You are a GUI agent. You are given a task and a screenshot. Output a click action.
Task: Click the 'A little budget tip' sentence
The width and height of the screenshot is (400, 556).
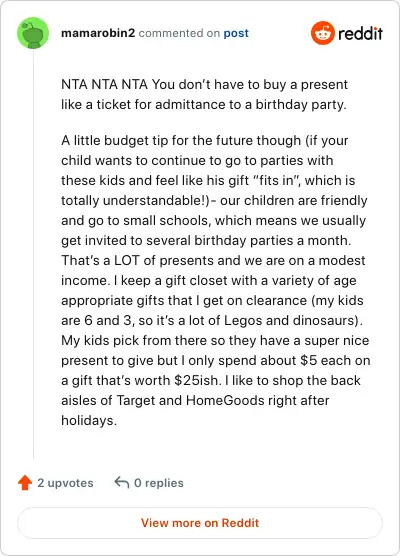point(205,140)
